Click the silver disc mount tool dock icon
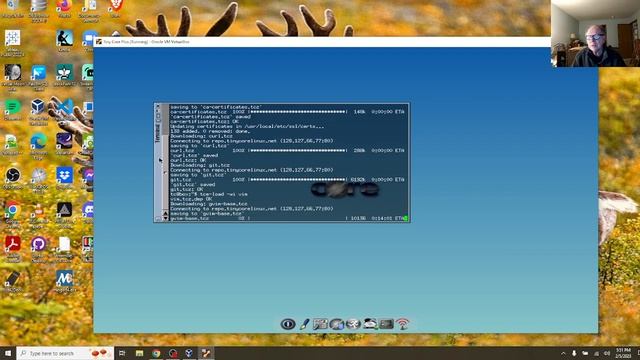The width and height of the screenshot is (640, 360). (353, 324)
